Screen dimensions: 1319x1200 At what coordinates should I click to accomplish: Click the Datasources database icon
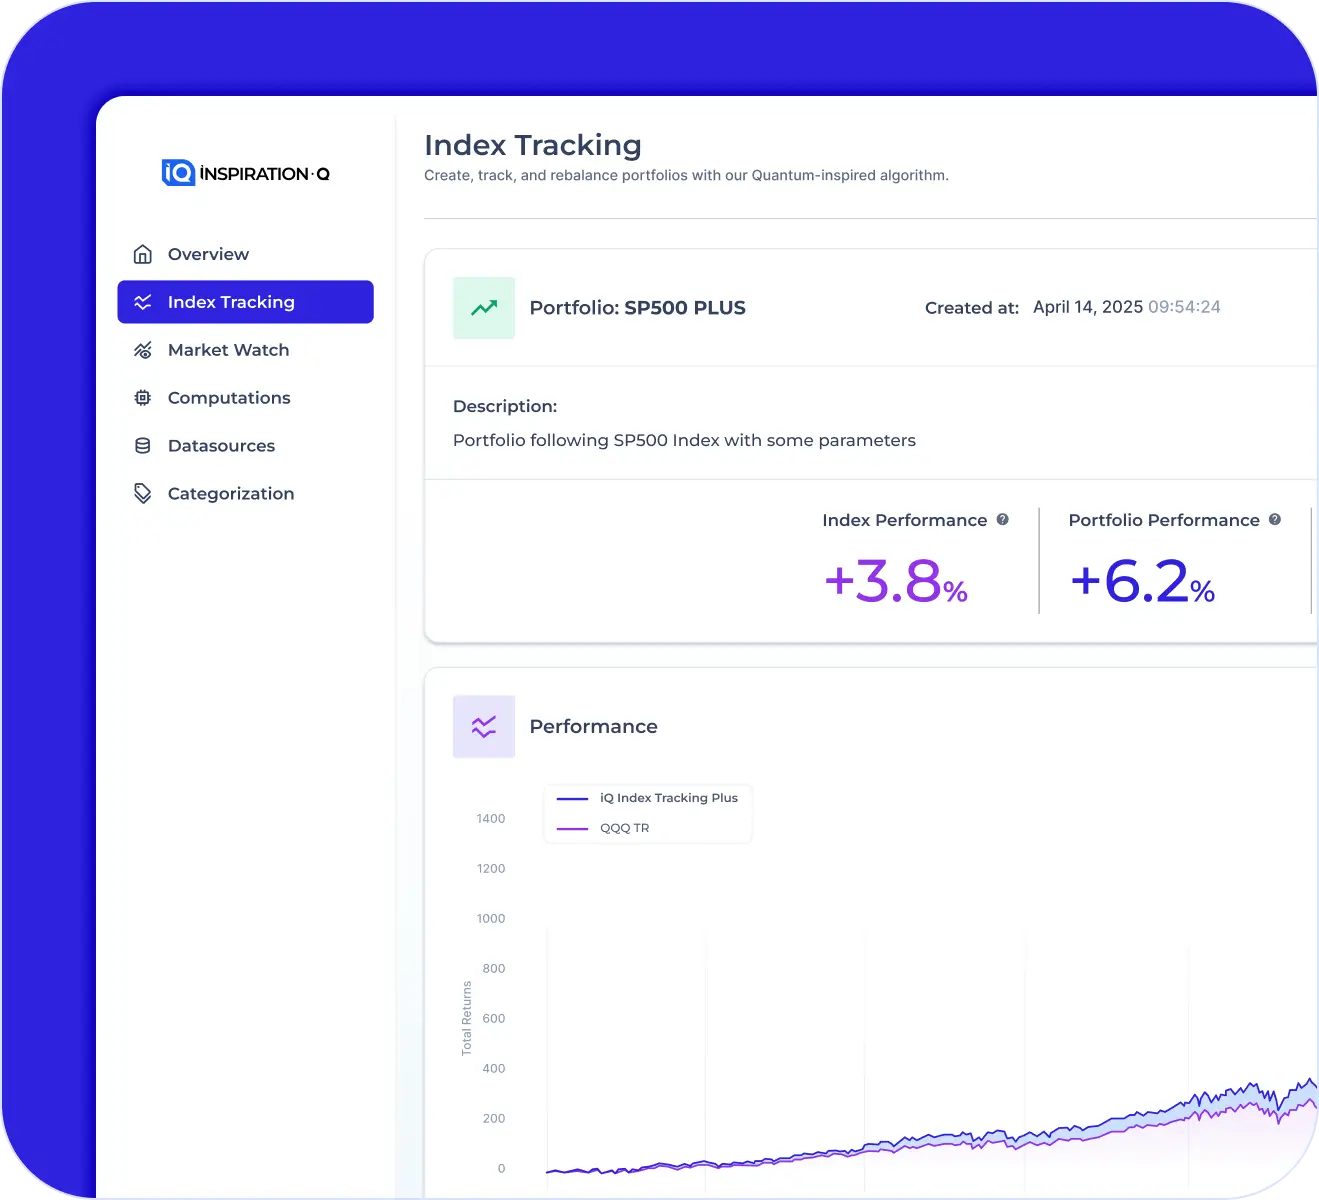pos(143,445)
